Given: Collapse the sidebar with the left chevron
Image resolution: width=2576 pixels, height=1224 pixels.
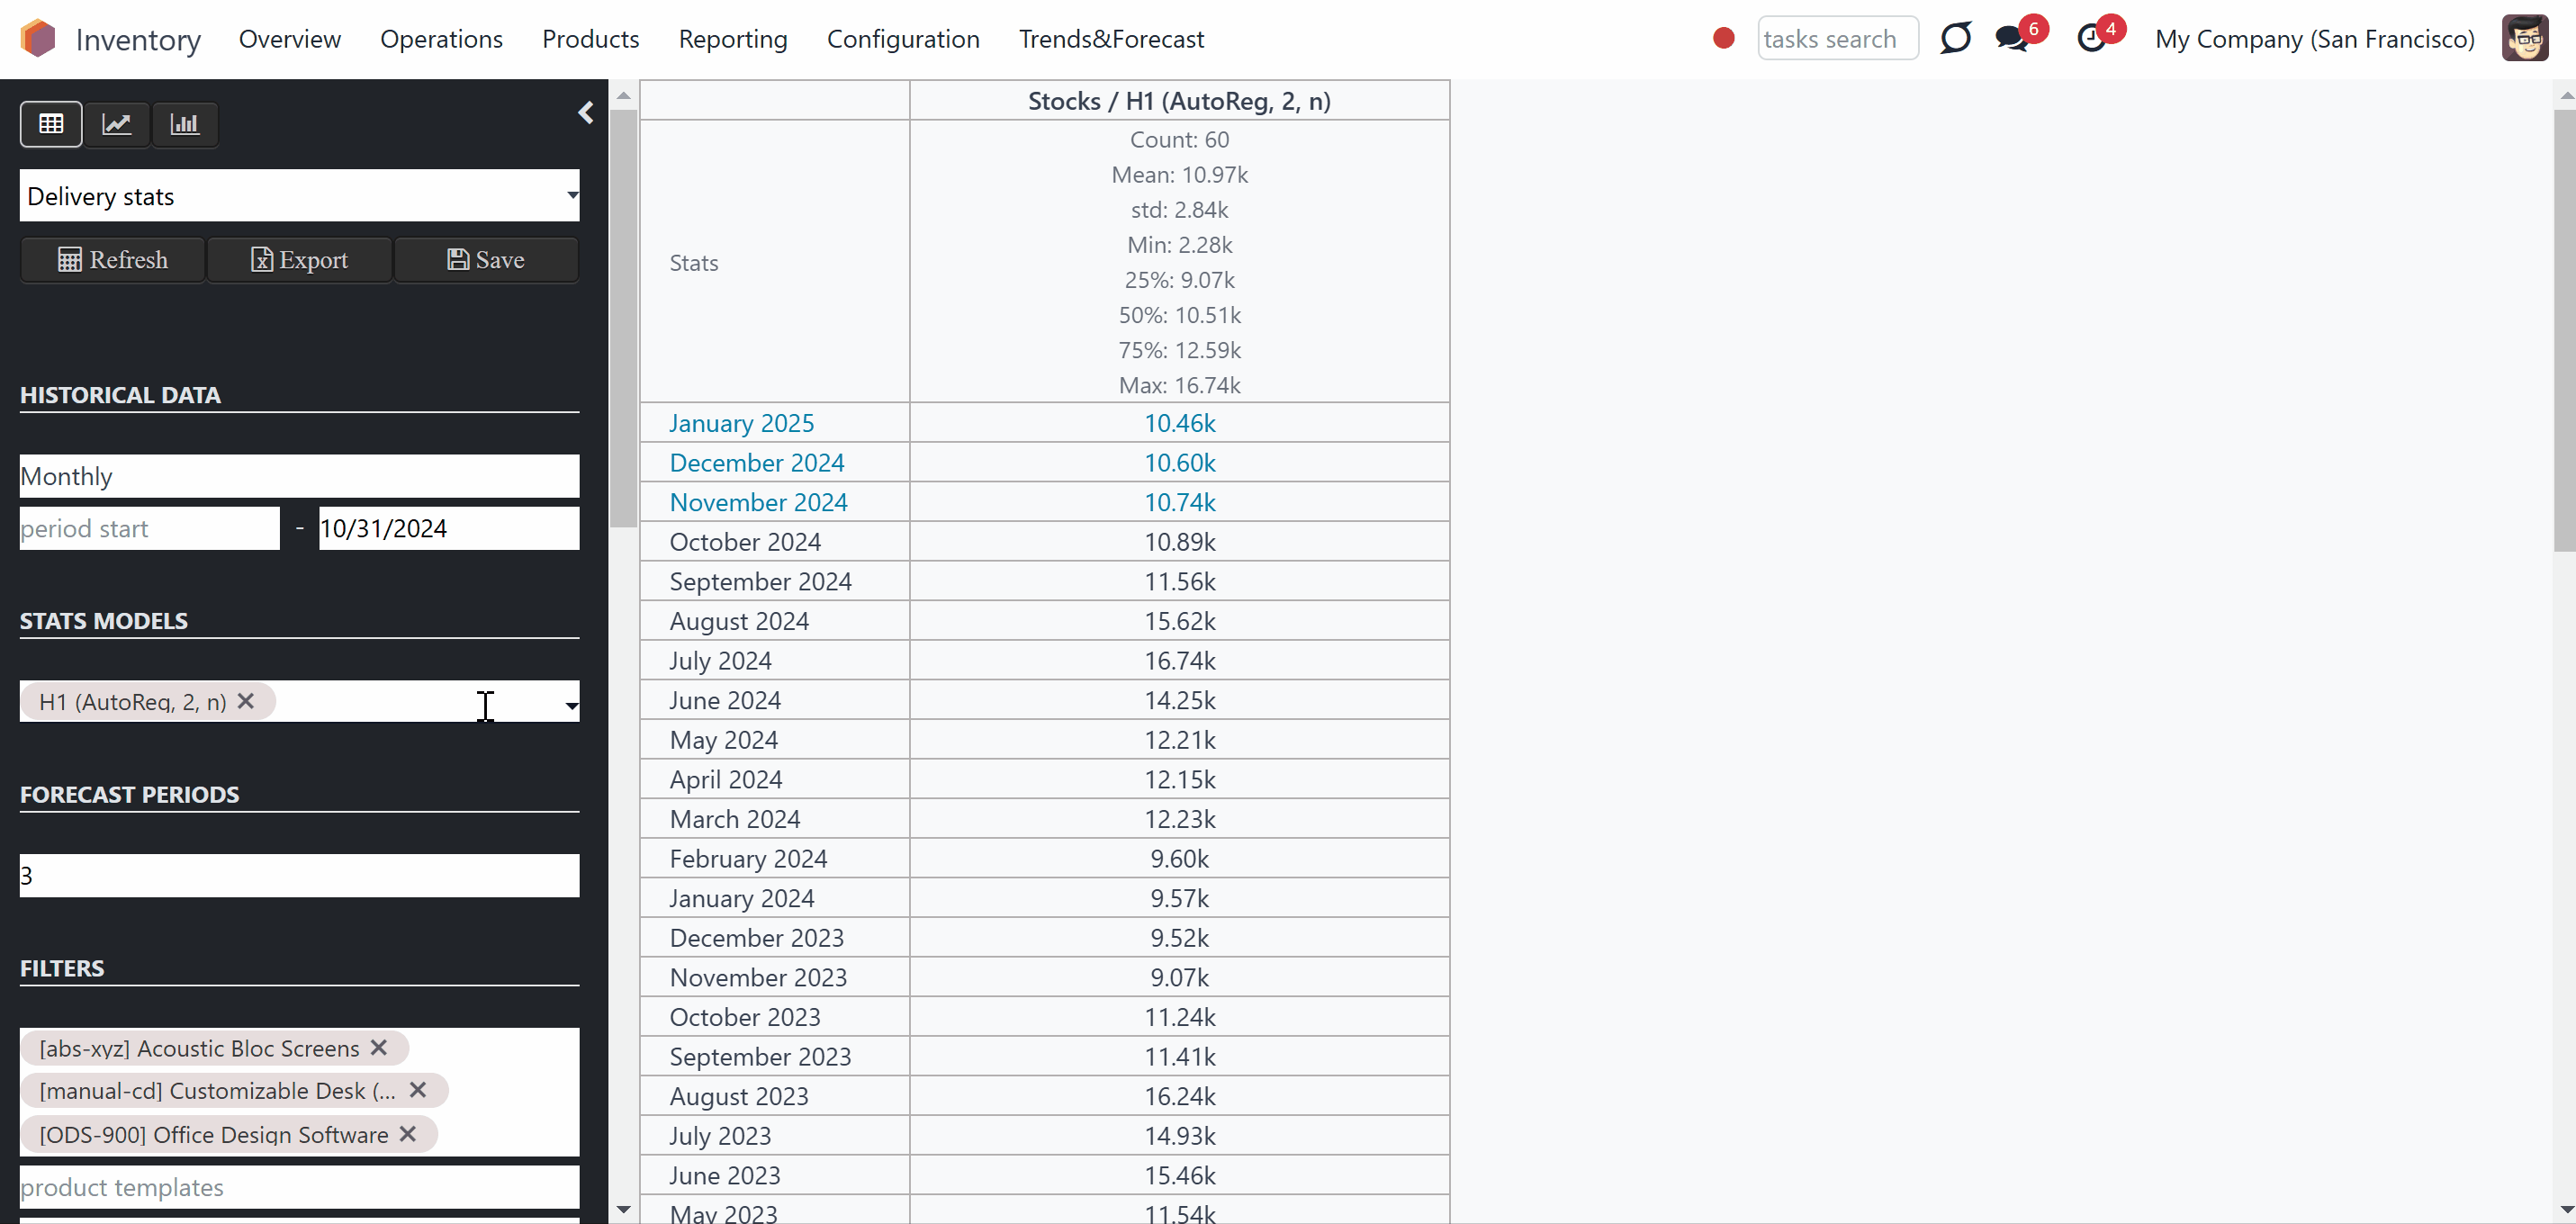Looking at the screenshot, I should pyautogui.click(x=586, y=113).
